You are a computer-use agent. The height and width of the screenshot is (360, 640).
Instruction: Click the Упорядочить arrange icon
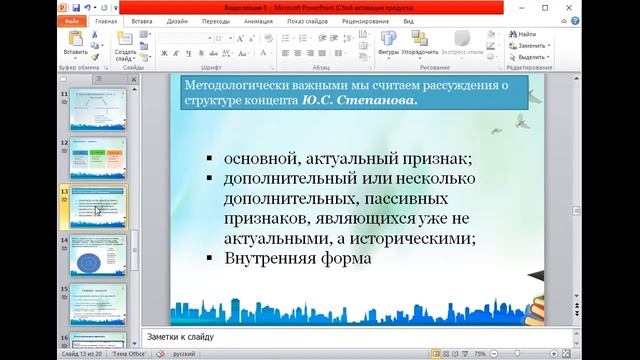pos(419,39)
